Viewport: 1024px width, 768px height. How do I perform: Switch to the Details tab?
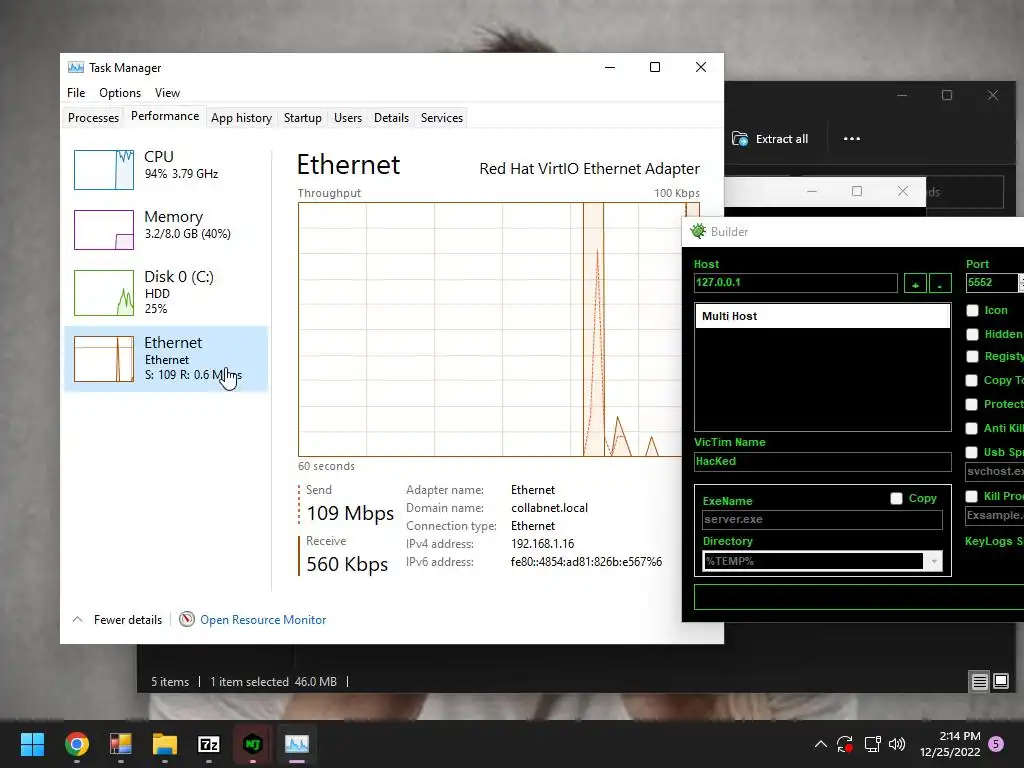[391, 118]
